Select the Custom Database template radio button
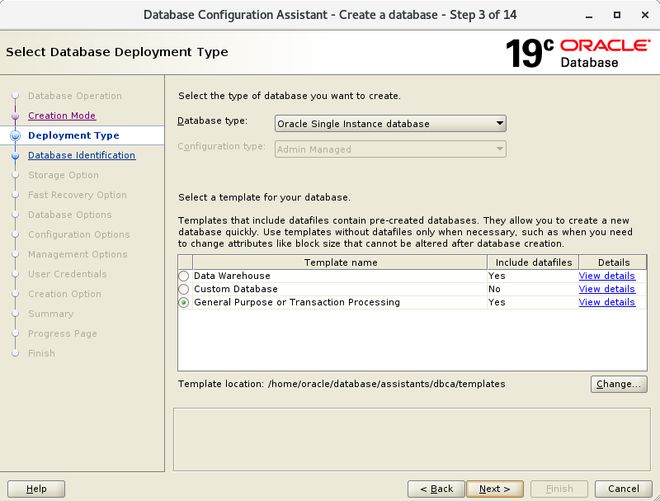660x501 pixels. pos(184,289)
